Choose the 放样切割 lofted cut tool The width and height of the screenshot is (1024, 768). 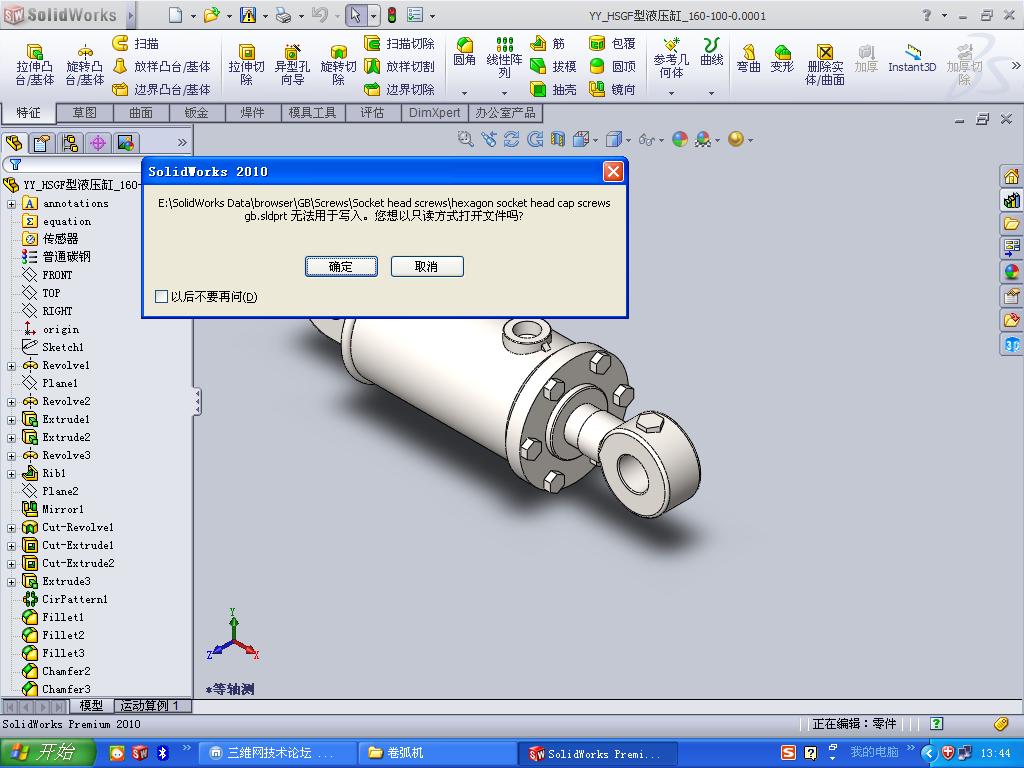(399, 66)
